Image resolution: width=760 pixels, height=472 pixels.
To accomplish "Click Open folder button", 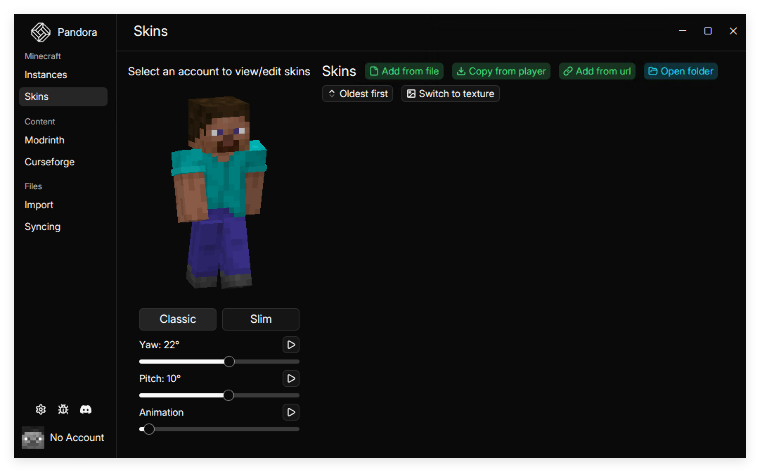I will click(x=681, y=71).
